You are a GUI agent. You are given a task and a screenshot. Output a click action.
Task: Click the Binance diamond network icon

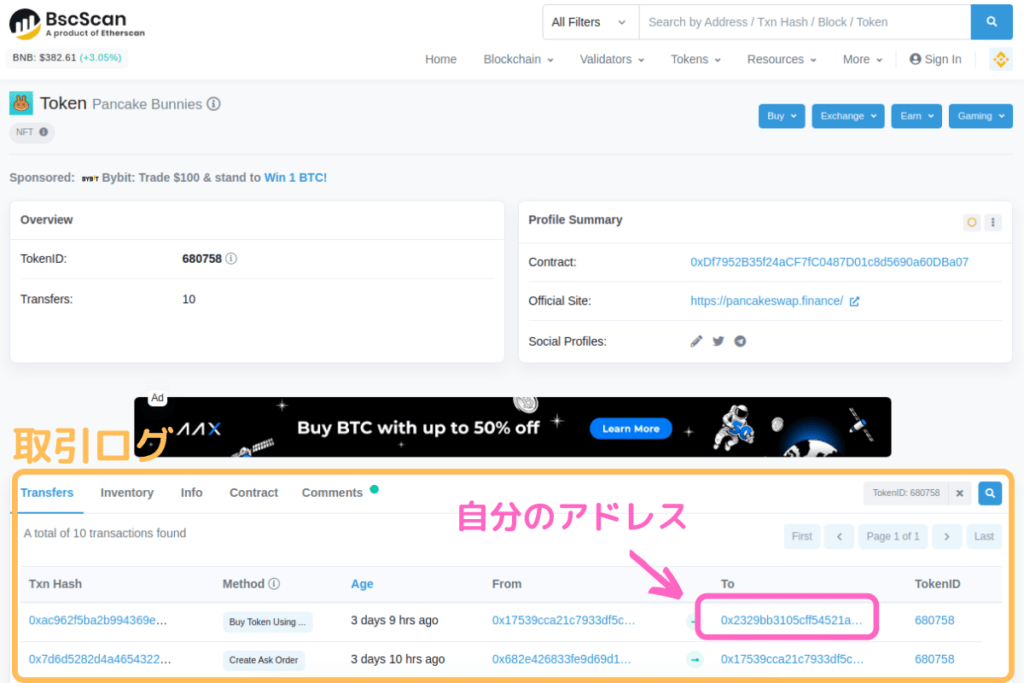coord(1000,59)
